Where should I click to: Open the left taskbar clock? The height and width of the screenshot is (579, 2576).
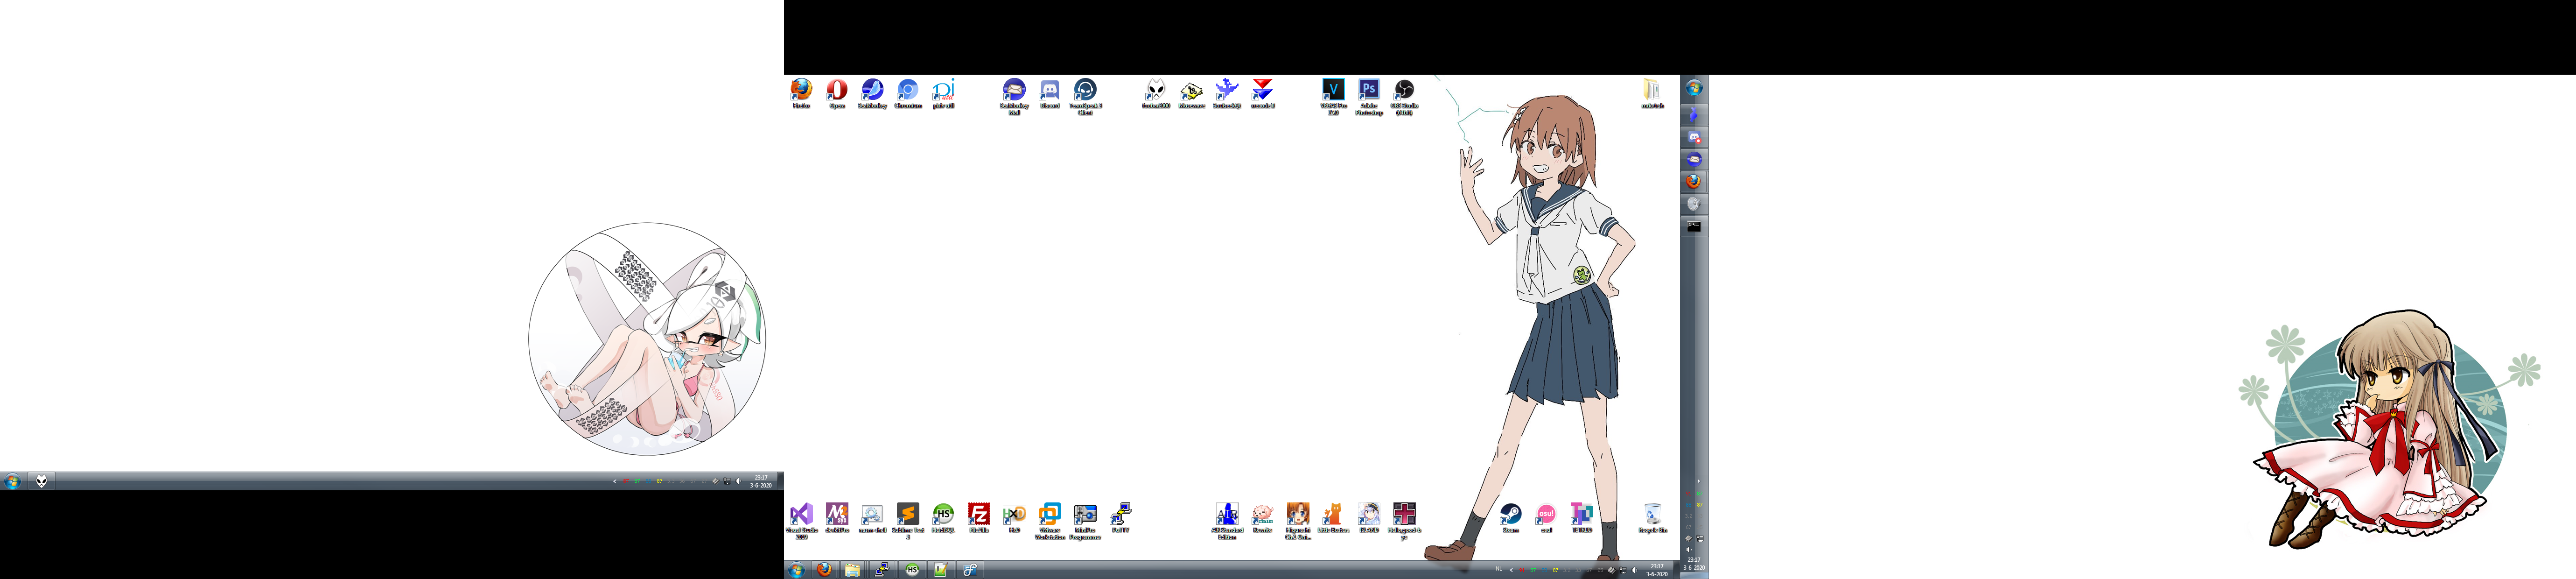pos(761,481)
